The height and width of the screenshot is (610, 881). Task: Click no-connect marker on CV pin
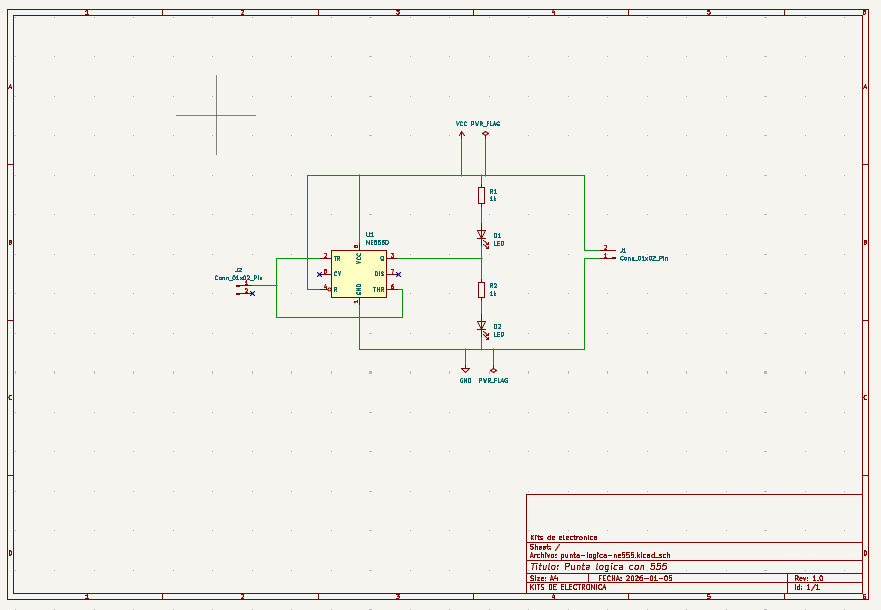pos(320,274)
